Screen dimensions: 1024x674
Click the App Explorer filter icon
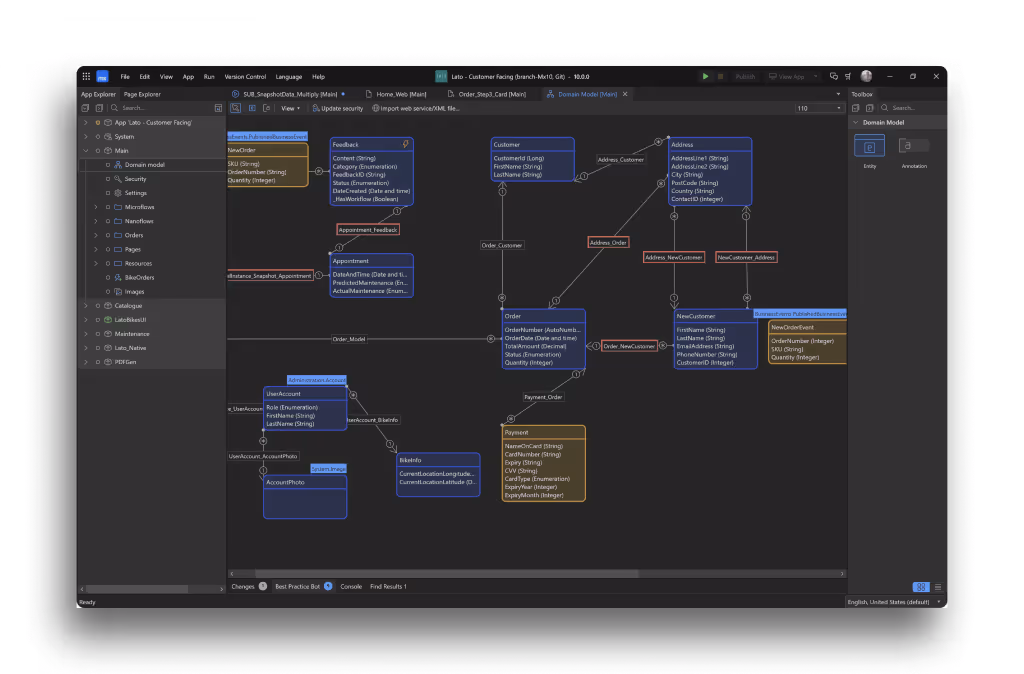218,108
